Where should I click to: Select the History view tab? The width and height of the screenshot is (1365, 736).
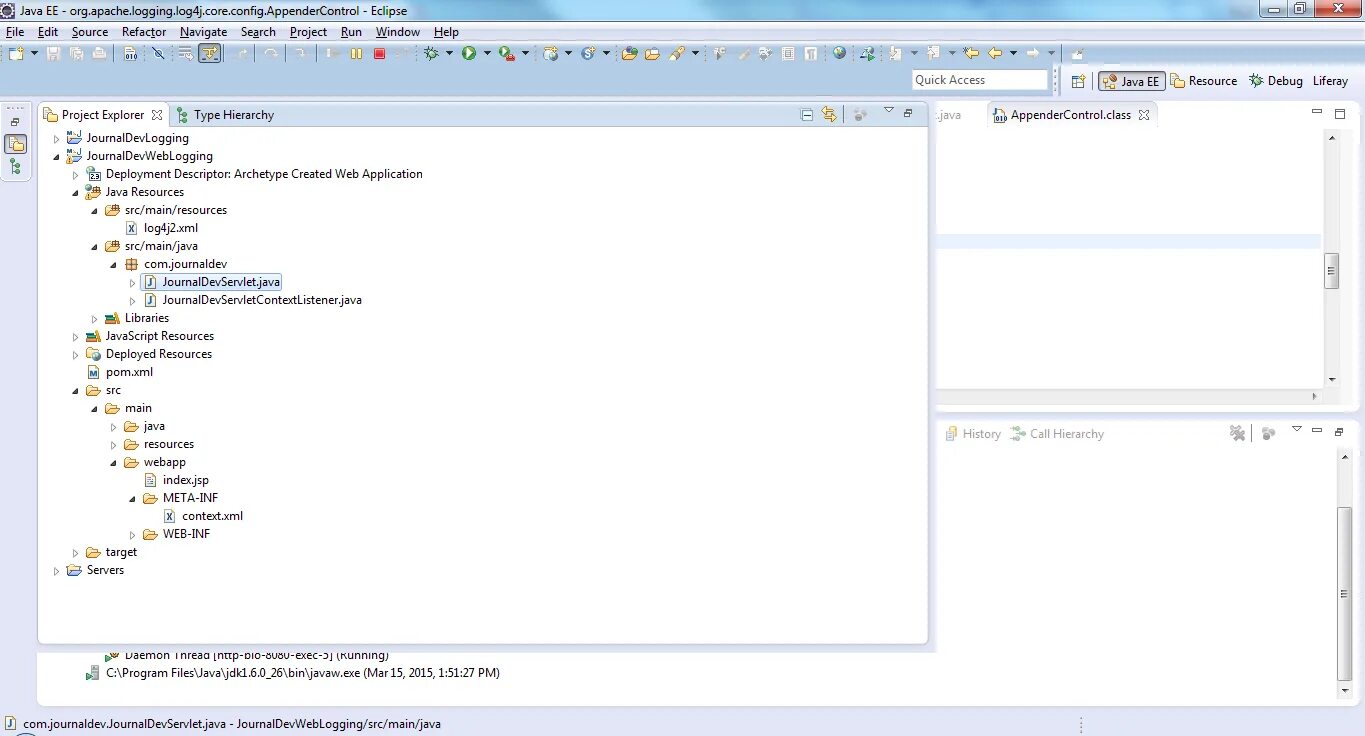click(972, 434)
